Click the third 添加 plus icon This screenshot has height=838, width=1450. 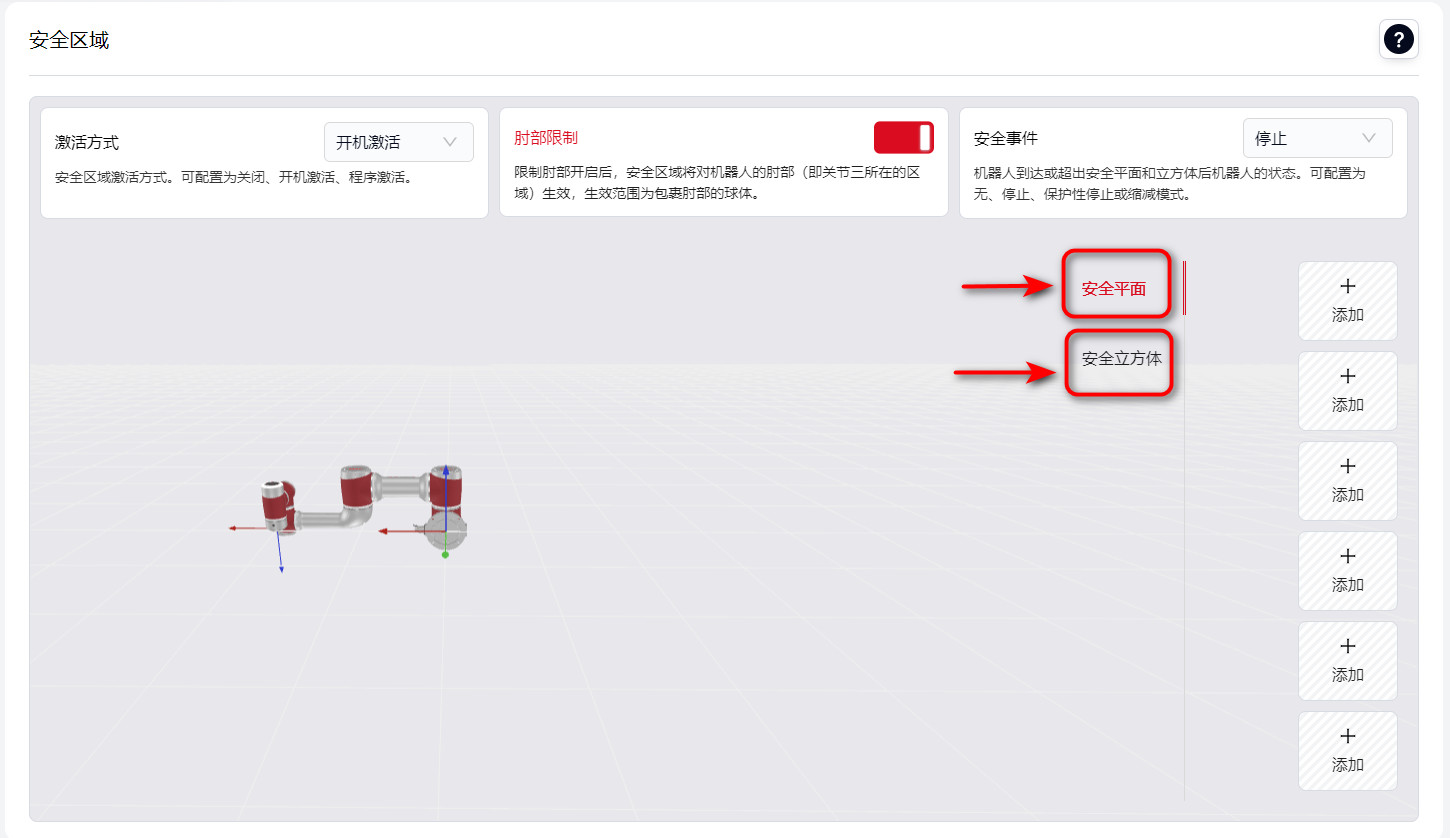pos(1347,467)
